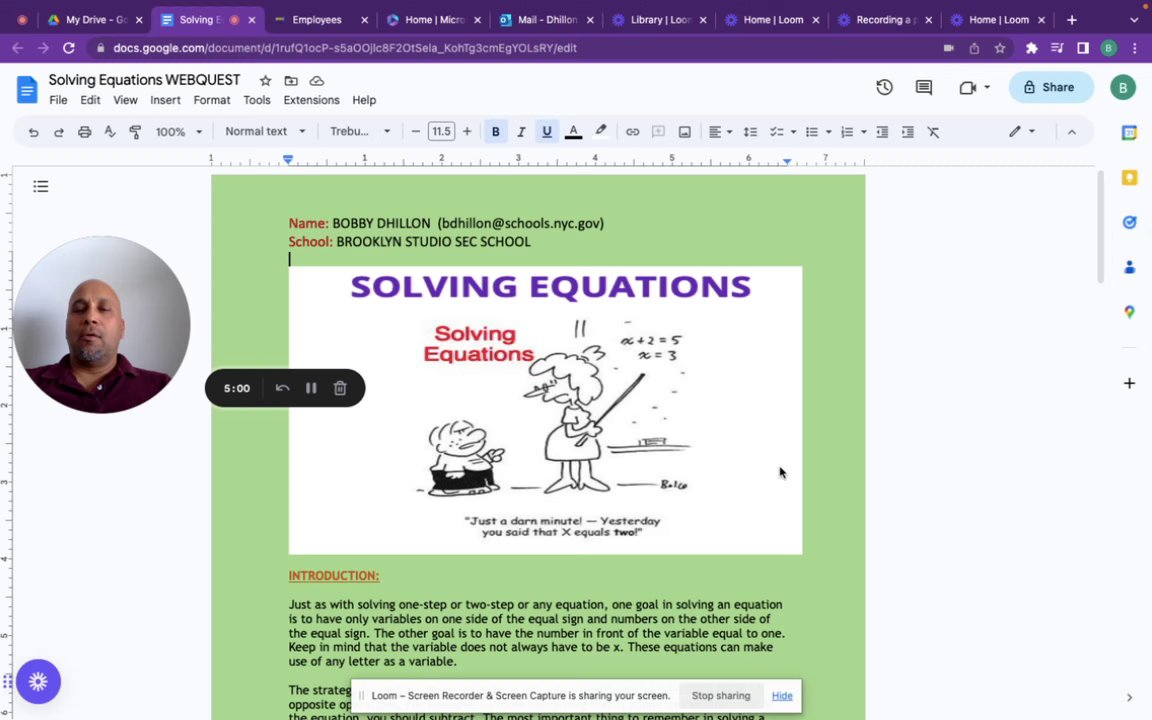Viewport: 1152px width, 720px height.
Task: Decrease indent of paragraph
Action: [882, 132]
